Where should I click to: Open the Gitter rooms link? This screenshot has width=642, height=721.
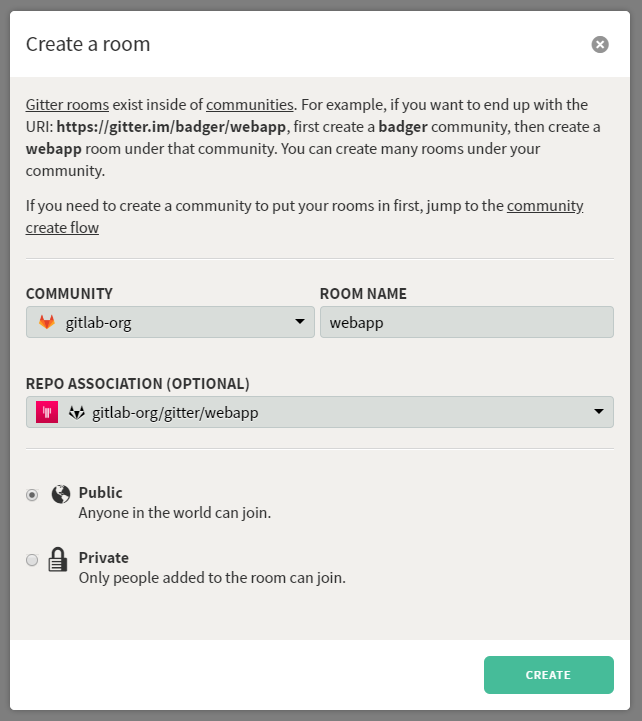(67, 105)
